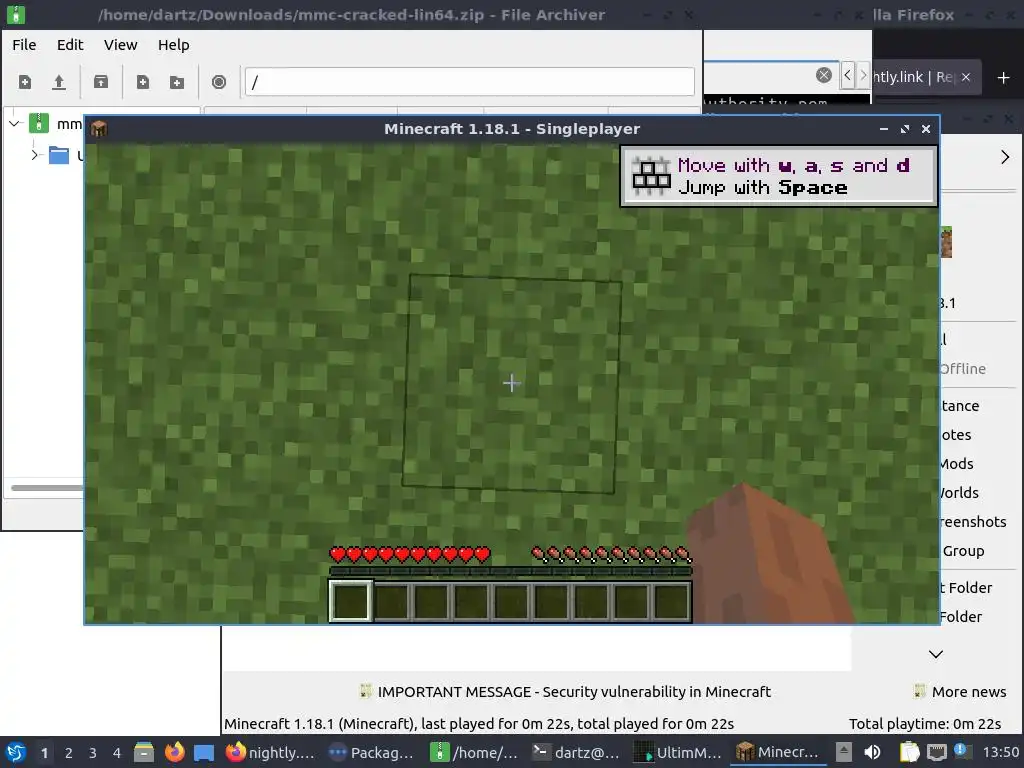Image resolution: width=1024 pixels, height=768 pixels.
Task: Collapse the mm archive root tree node
Action: click(15, 123)
